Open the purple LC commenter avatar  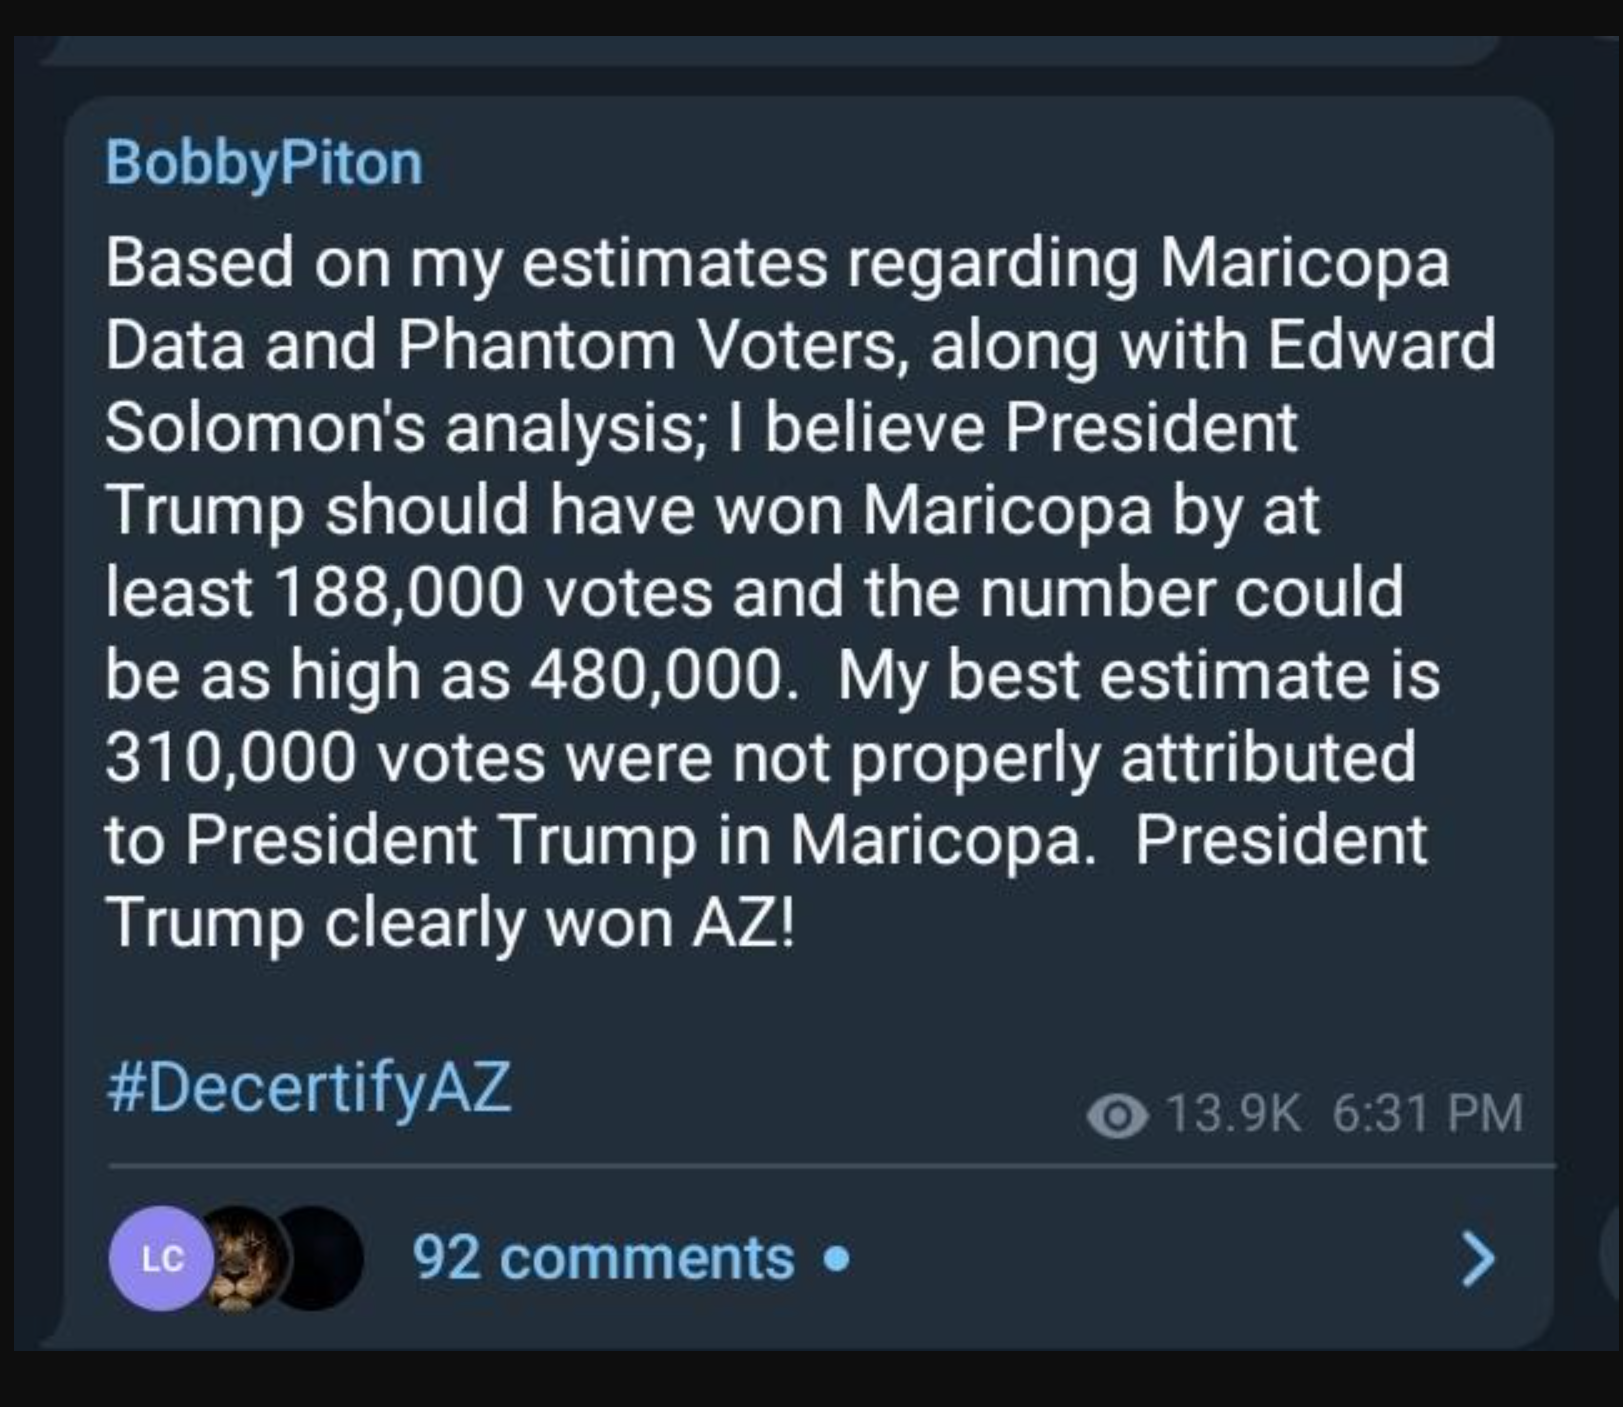[x=161, y=1258]
